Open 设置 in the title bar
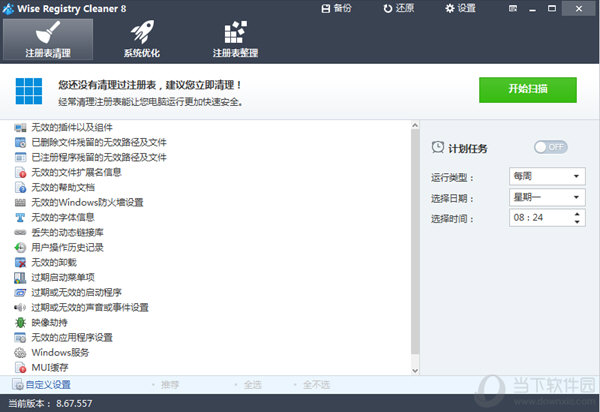 pyautogui.click(x=460, y=8)
